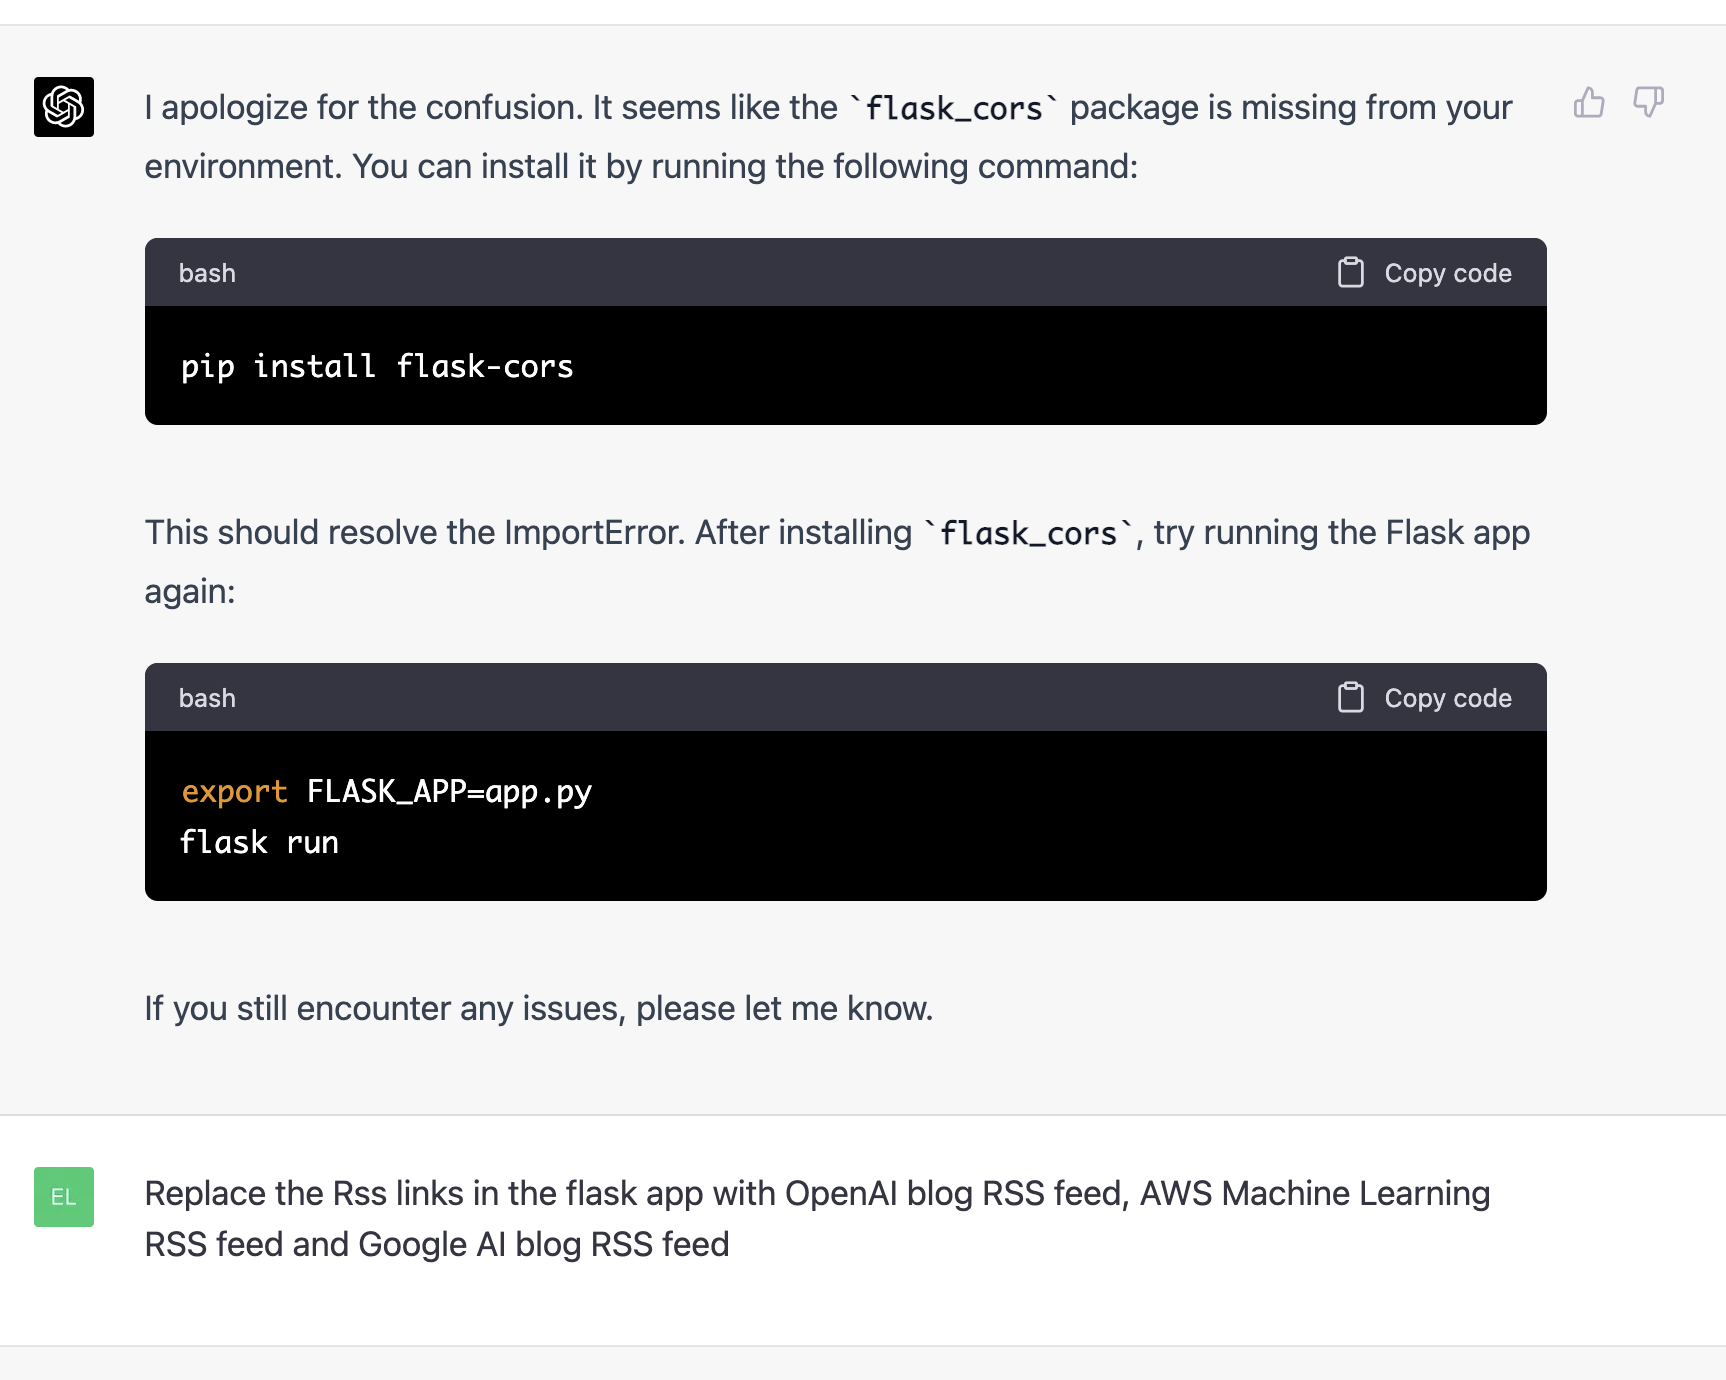Viewport: 1726px width, 1380px height.
Task: Click the first code block header bar
Action: pos(800,272)
